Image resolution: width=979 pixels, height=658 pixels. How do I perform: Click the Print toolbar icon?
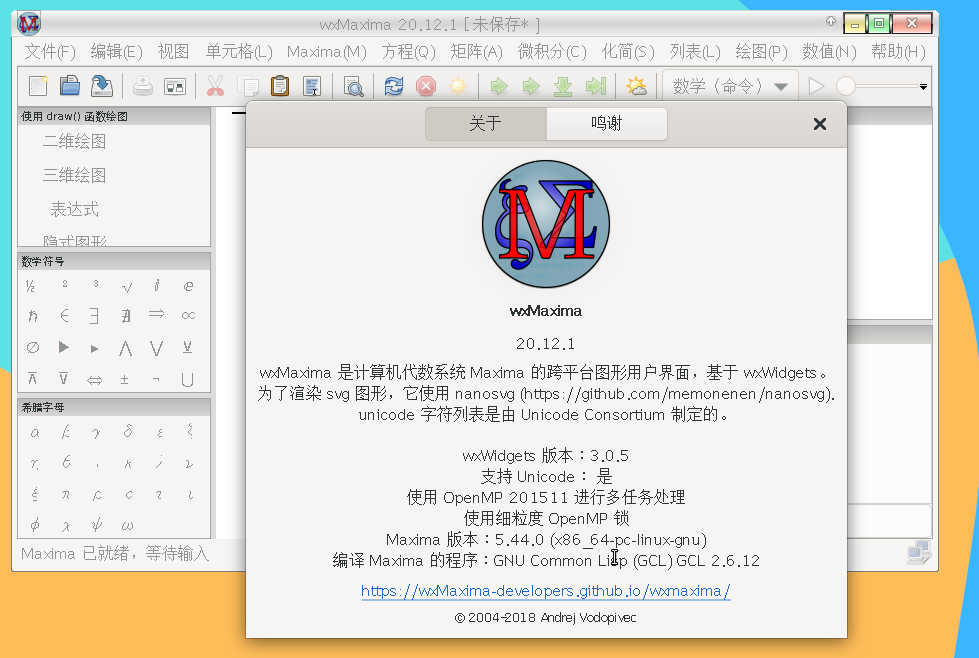pos(143,86)
